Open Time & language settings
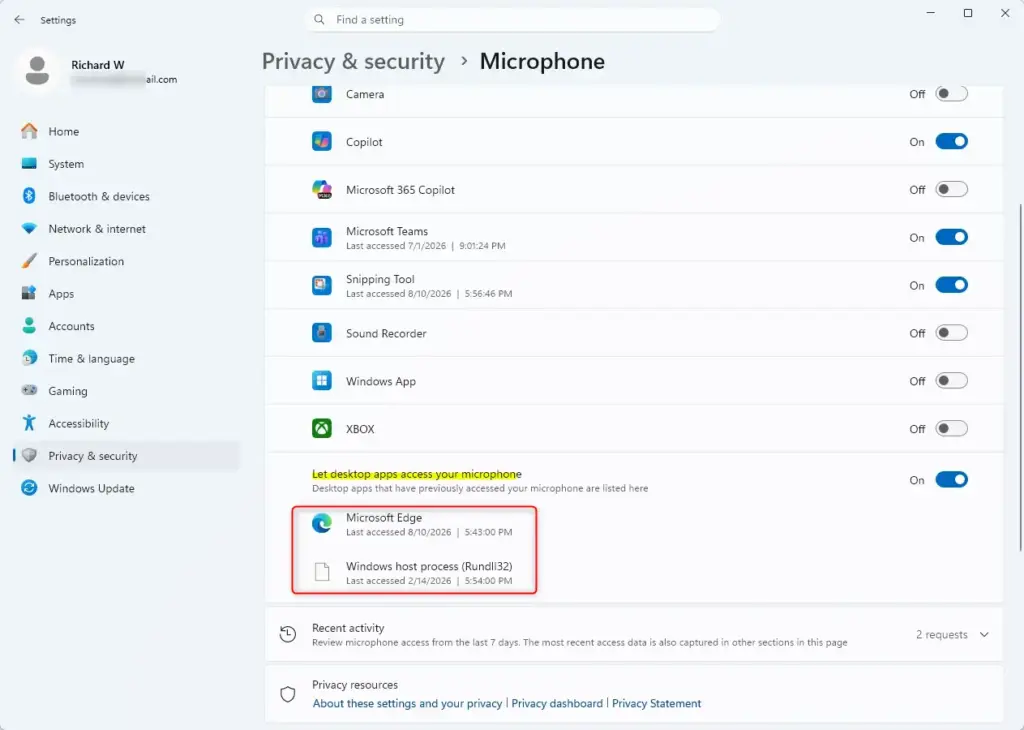The height and width of the screenshot is (730, 1024). (127, 358)
